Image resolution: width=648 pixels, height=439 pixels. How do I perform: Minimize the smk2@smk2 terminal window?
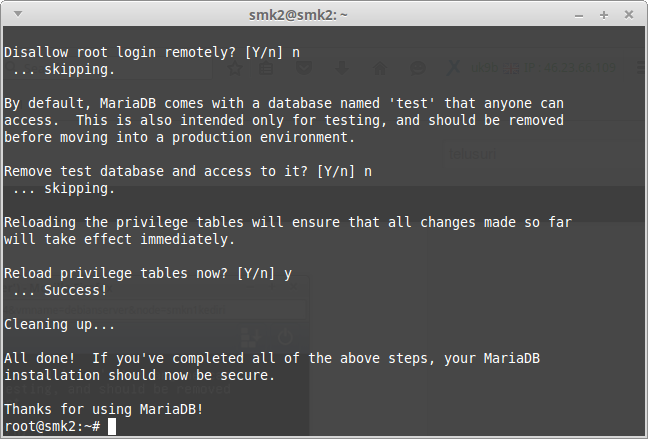pyautogui.click(x=579, y=16)
